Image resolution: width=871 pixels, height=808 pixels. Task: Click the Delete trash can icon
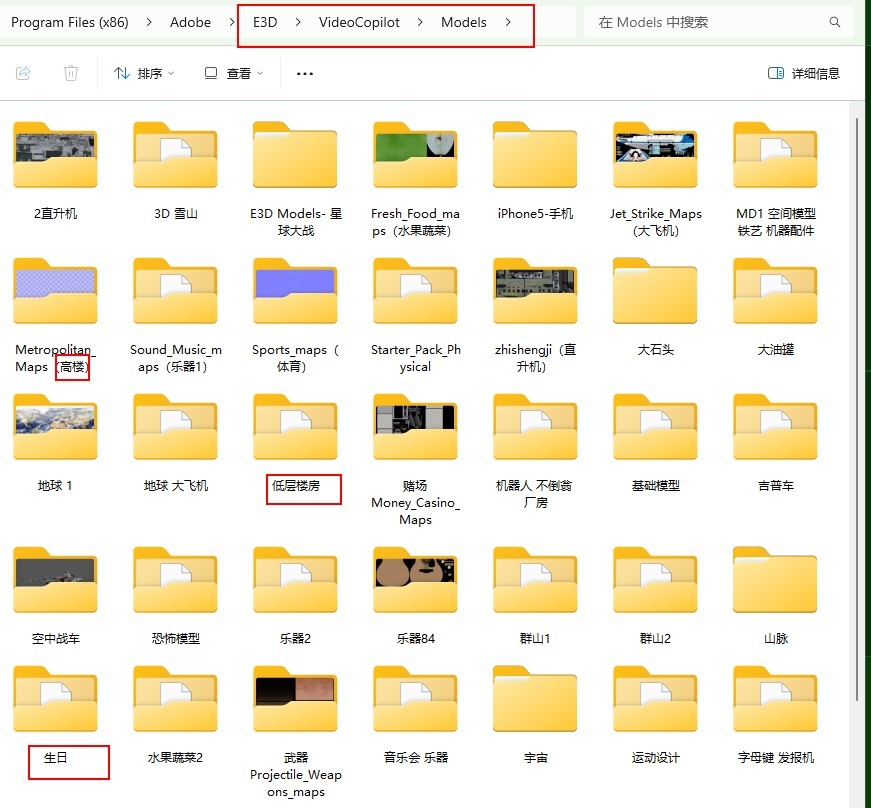pyautogui.click(x=71, y=73)
